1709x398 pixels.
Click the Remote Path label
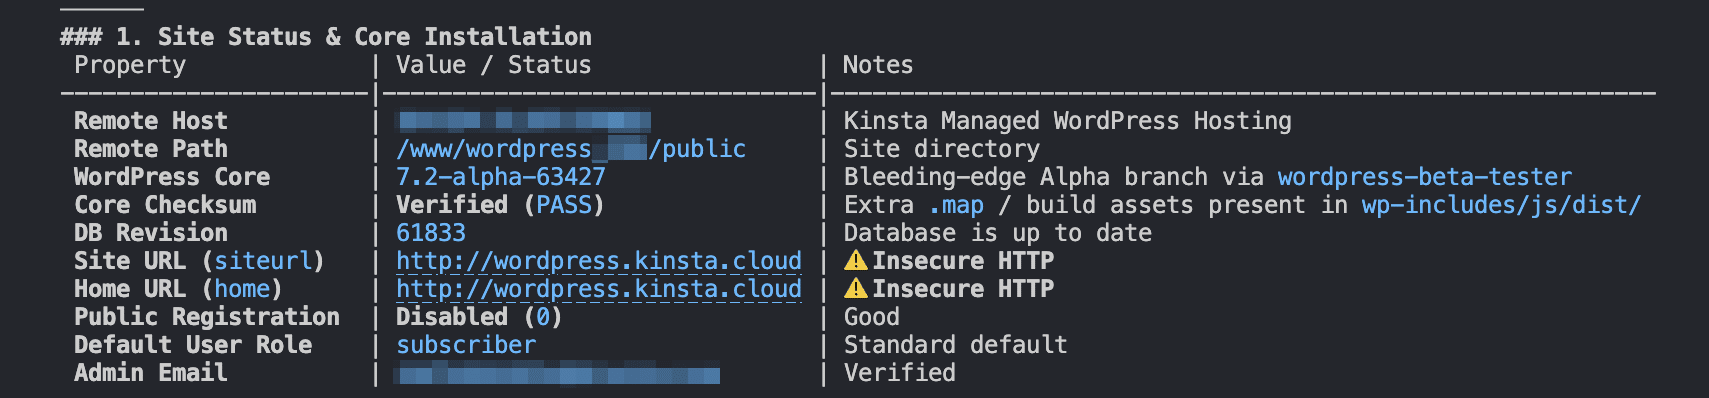(x=151, y=149)
